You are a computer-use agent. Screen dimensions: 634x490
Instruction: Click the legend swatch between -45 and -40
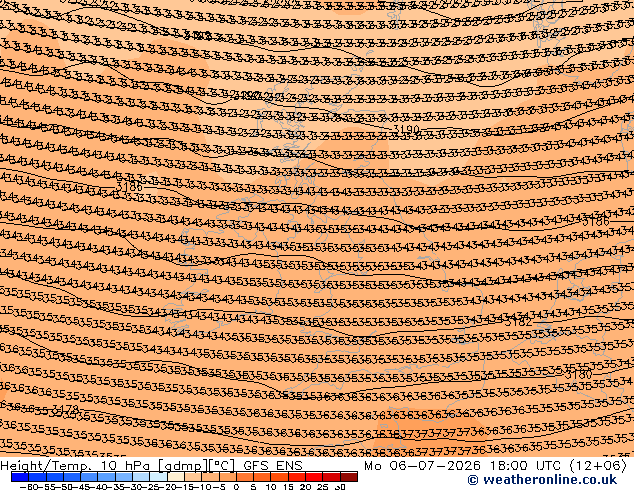coord(89,477)
